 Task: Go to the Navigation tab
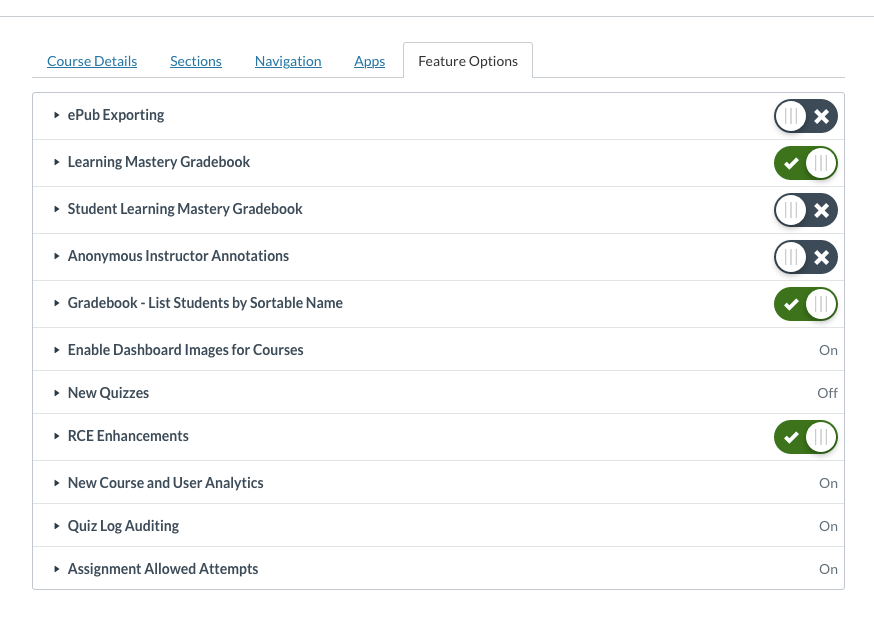[288, 61]
